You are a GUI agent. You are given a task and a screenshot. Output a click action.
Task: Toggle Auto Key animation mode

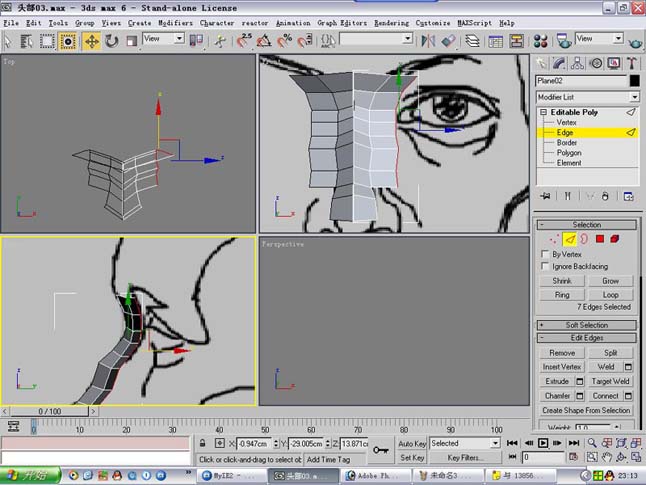(x=412, y=444)
